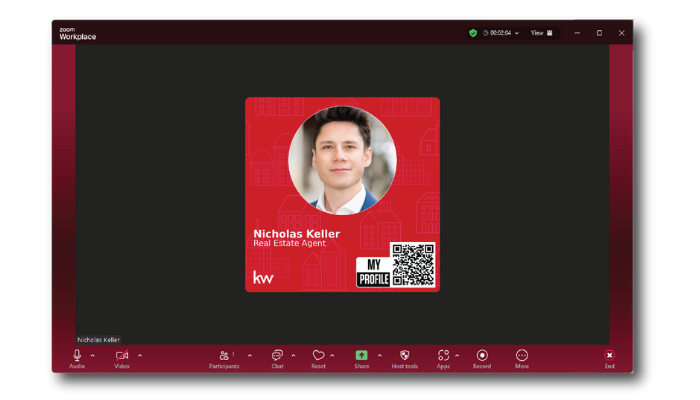
Task: Start camera with the Video button
Action: 121,359
